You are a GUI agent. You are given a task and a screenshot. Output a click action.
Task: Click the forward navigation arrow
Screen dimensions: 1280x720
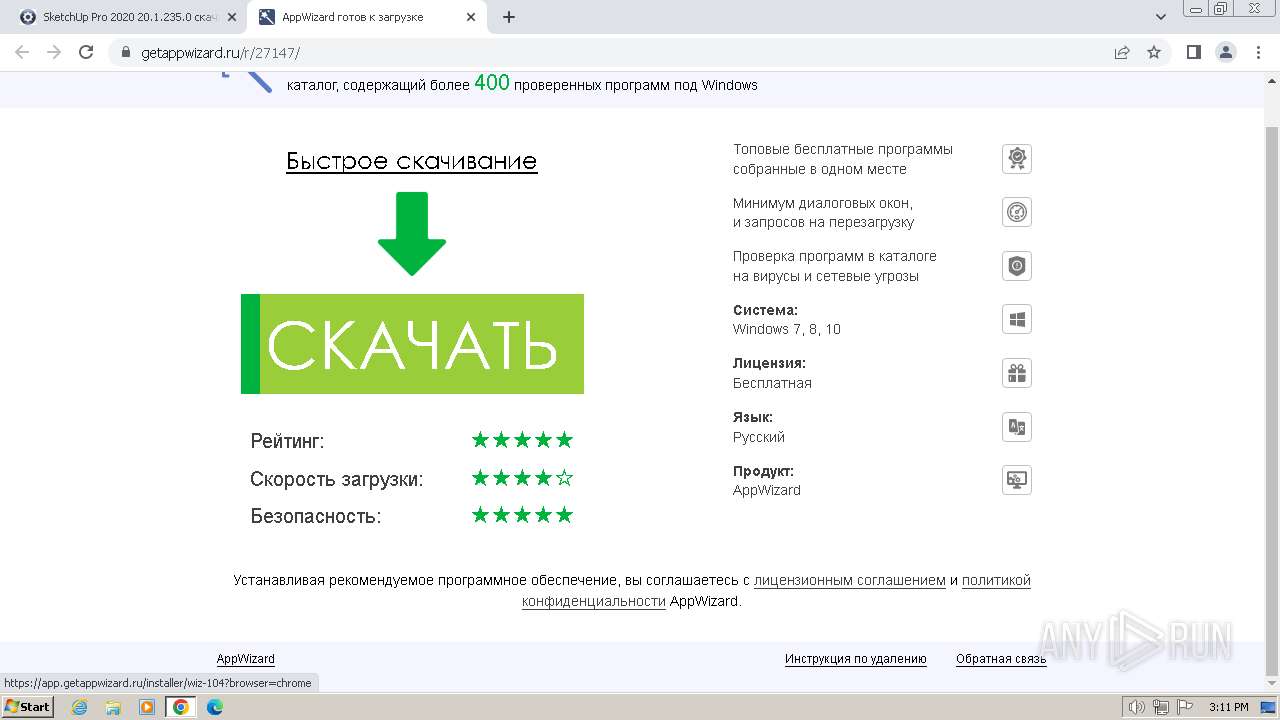[54, 52]
